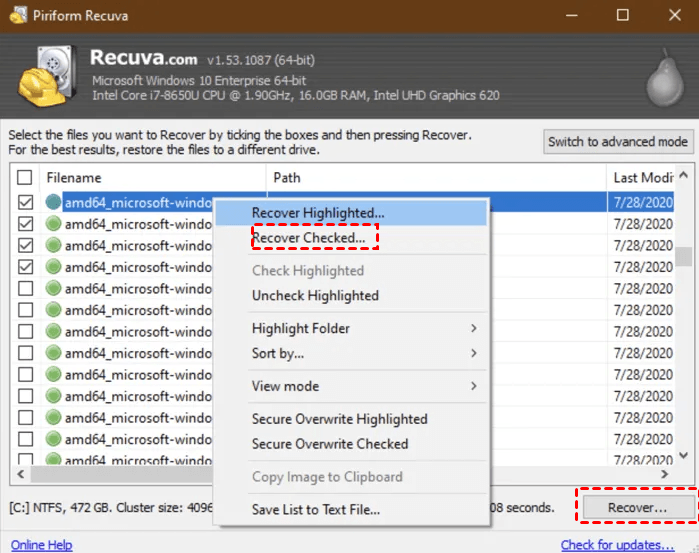Select Uncheck Highlighted menu entry

coord(351,296)
